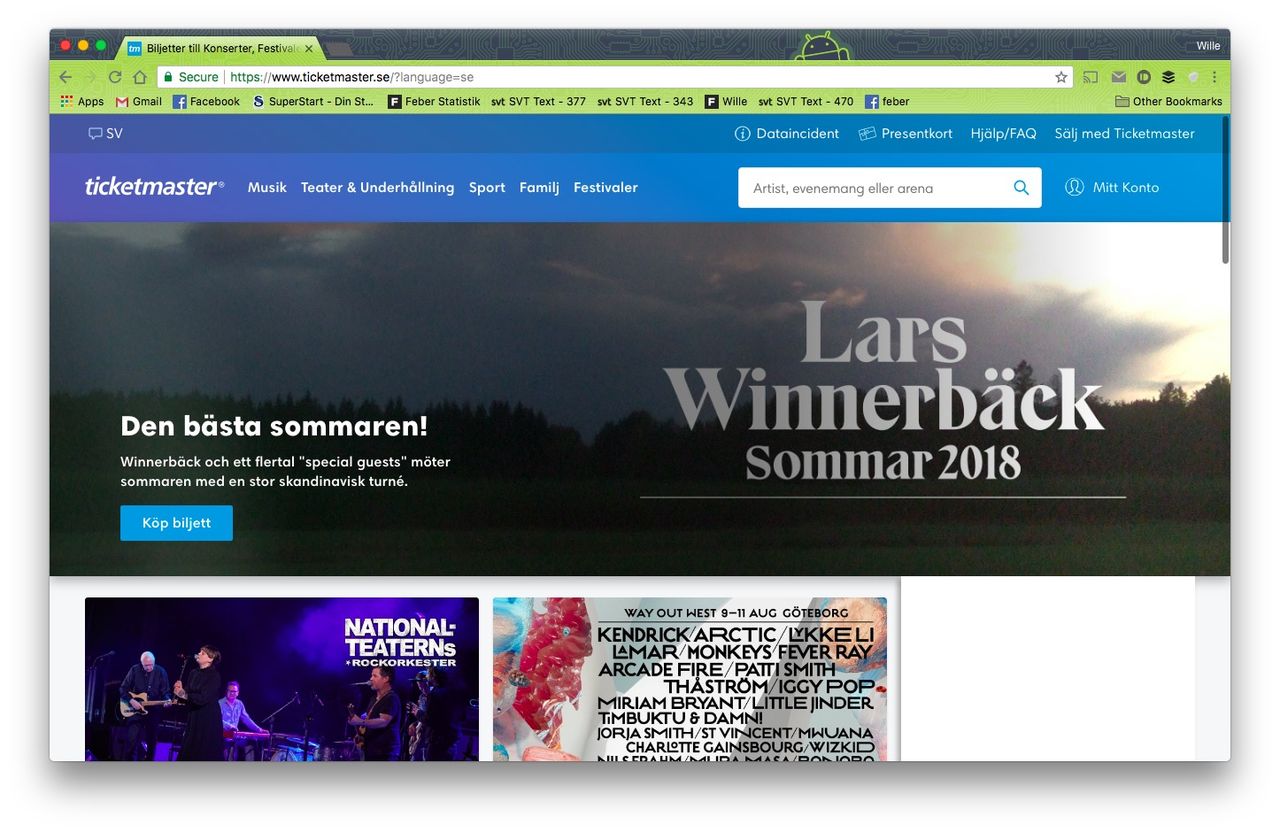The width and height of the screenshot is (1280, 832).
Task: Open the mail envelope extension icon
Action: coord(1118,77)
